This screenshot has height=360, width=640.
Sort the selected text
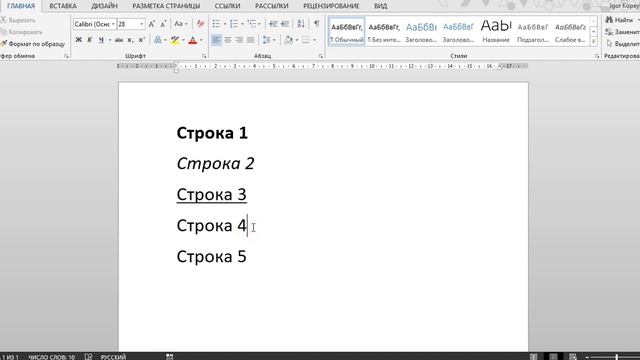coord(301,24)
